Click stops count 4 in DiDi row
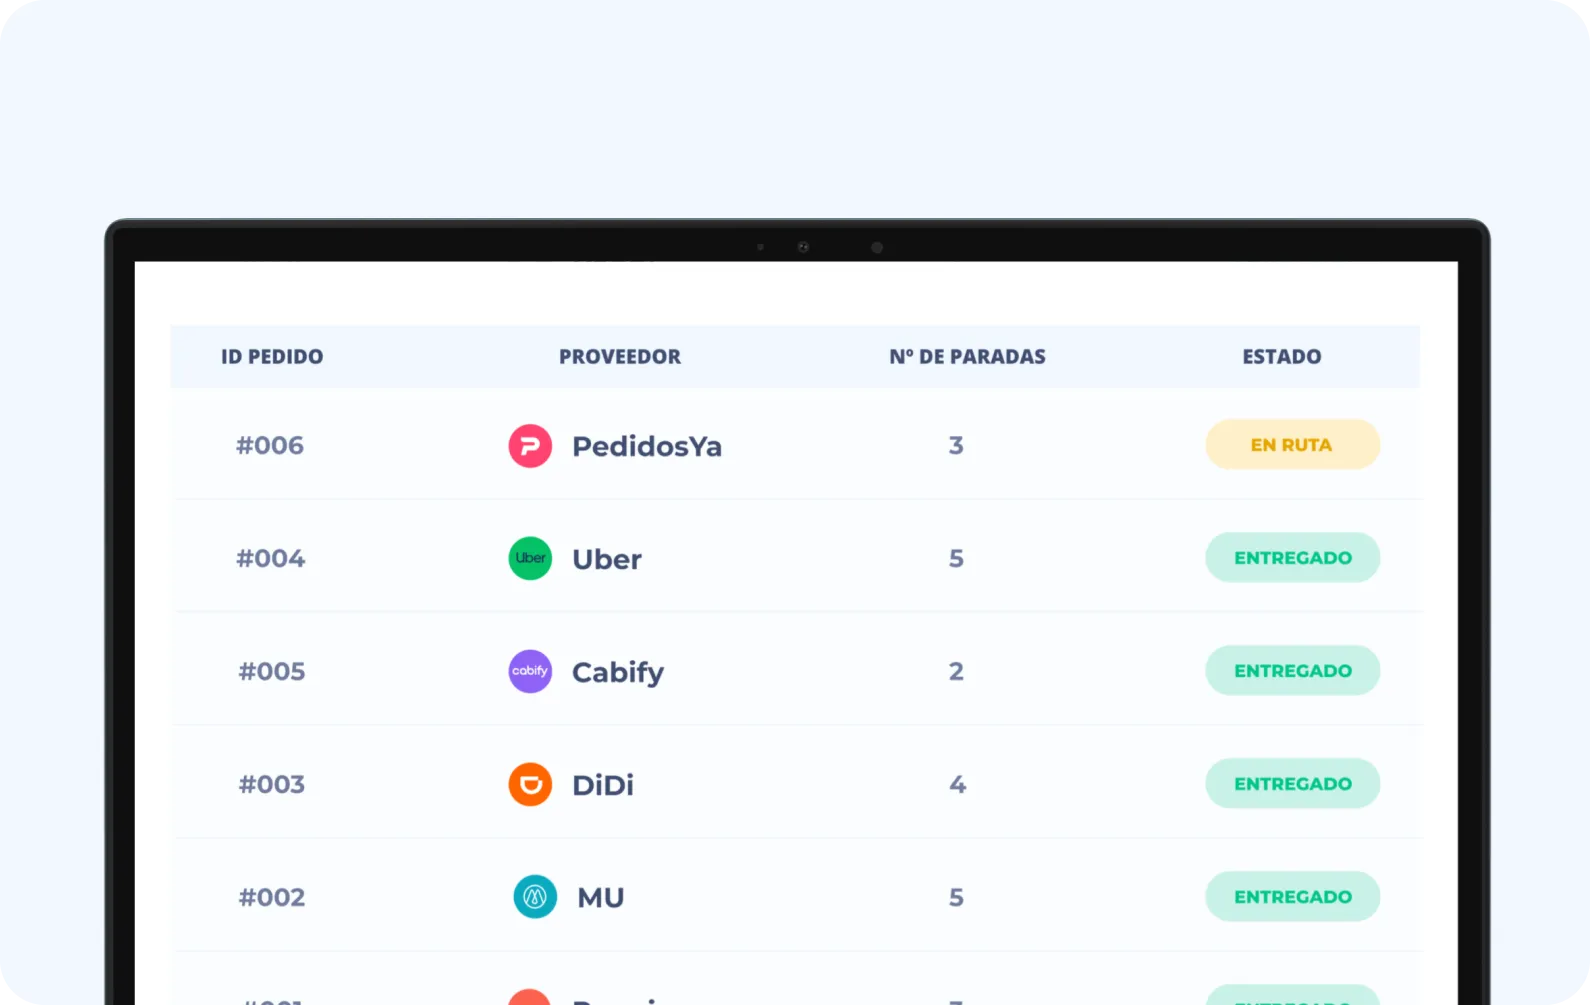The image size is (1590, 1005). (957, 784)
